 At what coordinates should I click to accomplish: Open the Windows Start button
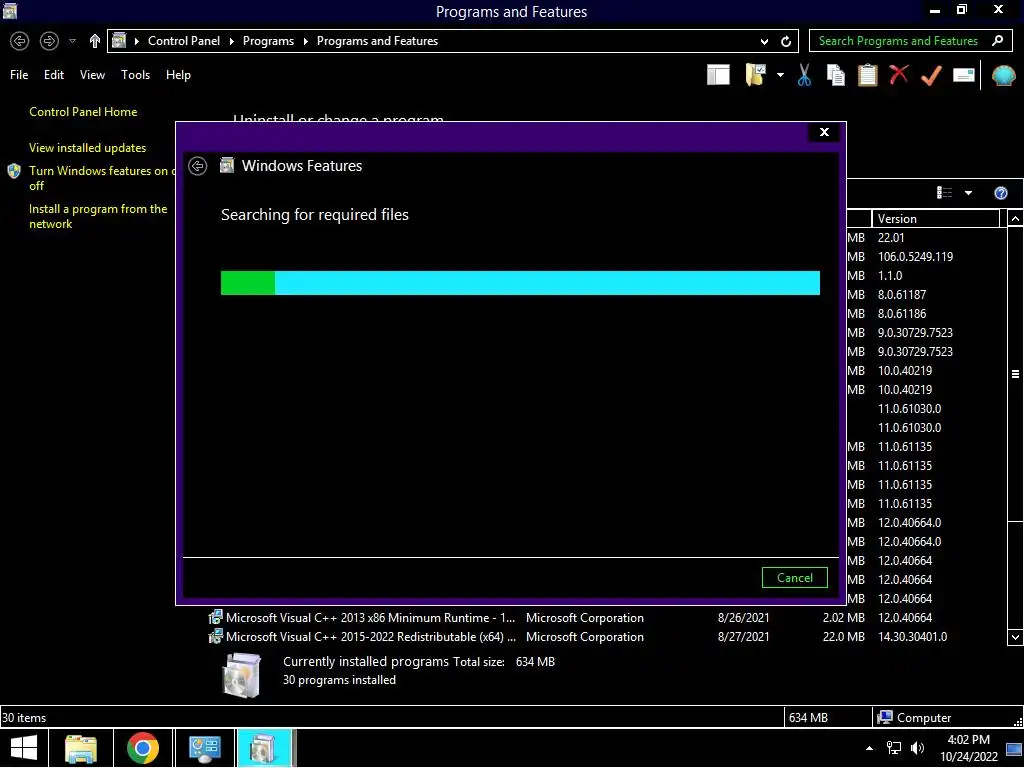(x=24, y=748)
